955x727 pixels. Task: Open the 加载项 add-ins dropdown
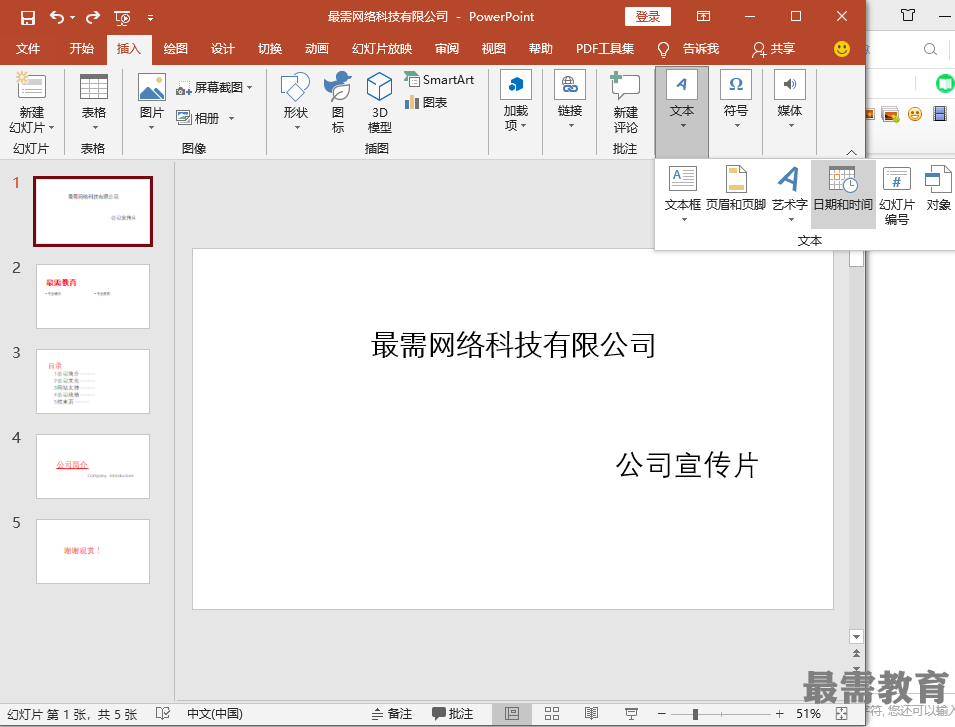[x=515, y=100]
